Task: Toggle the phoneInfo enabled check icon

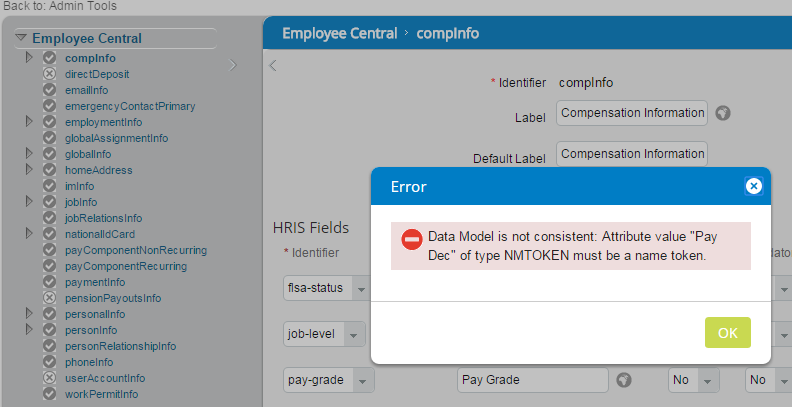Action: point(49,362)
